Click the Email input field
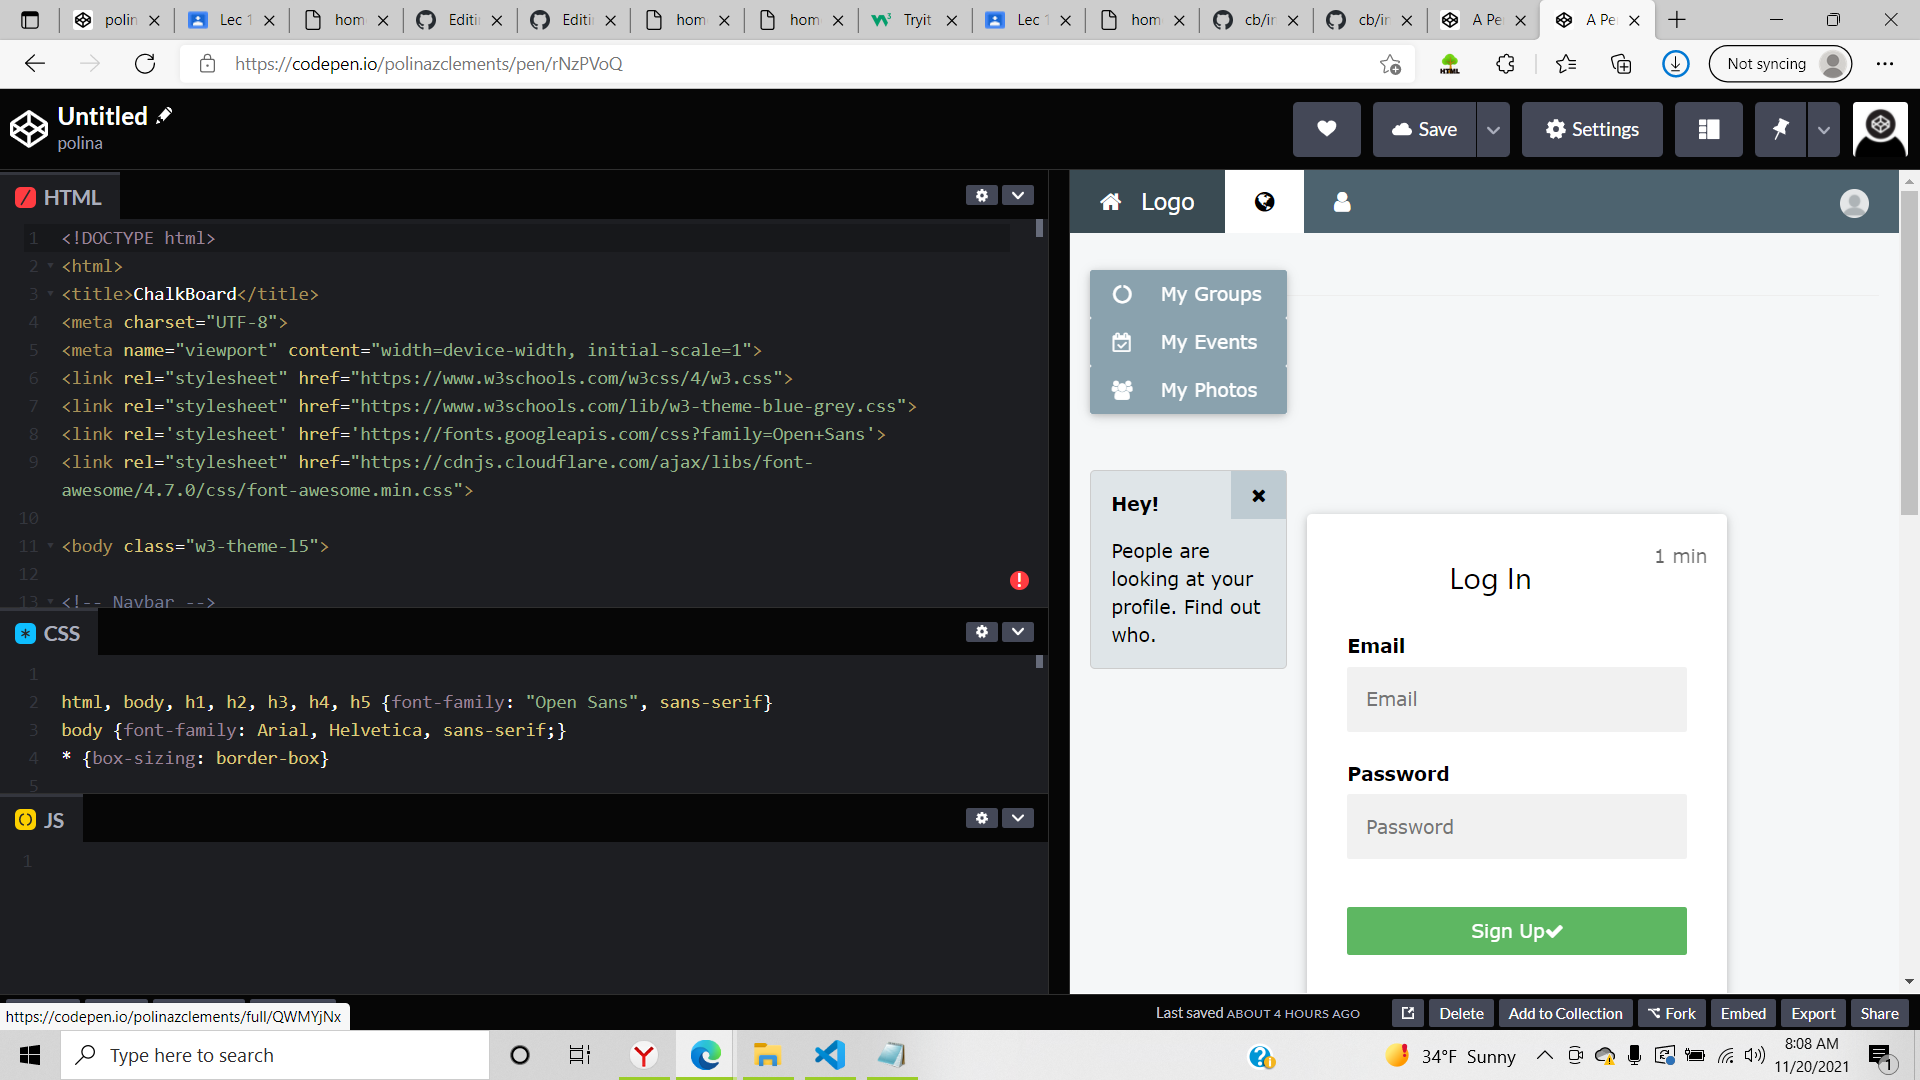 coord(1515,699)
